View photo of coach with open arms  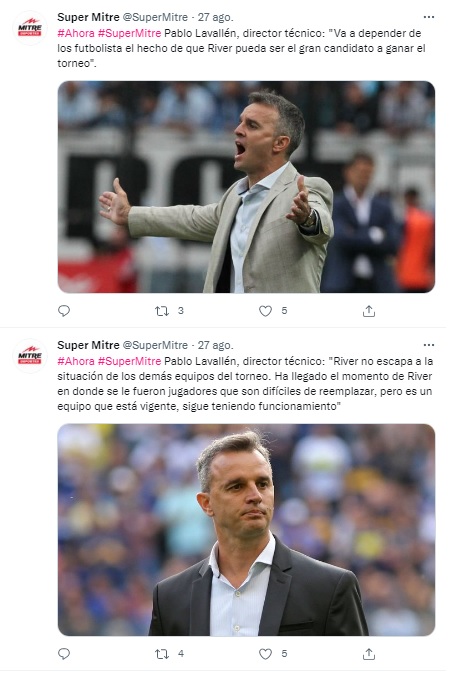(246, 187)
